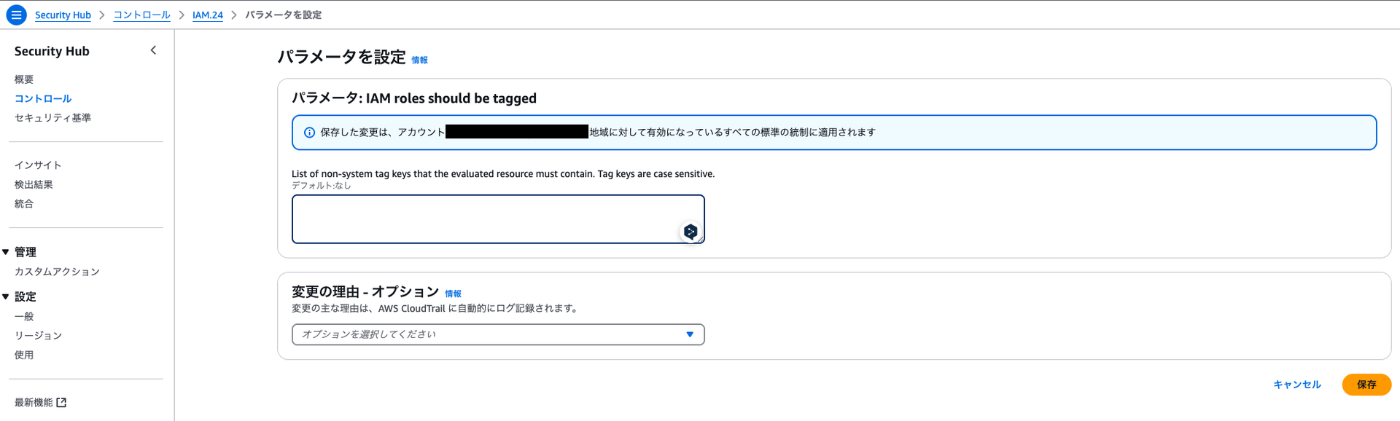The width and height of the screenshot is (1400, 421).
Task: Open 使用 in the sidebar
Action: click(x=24, y=355)
